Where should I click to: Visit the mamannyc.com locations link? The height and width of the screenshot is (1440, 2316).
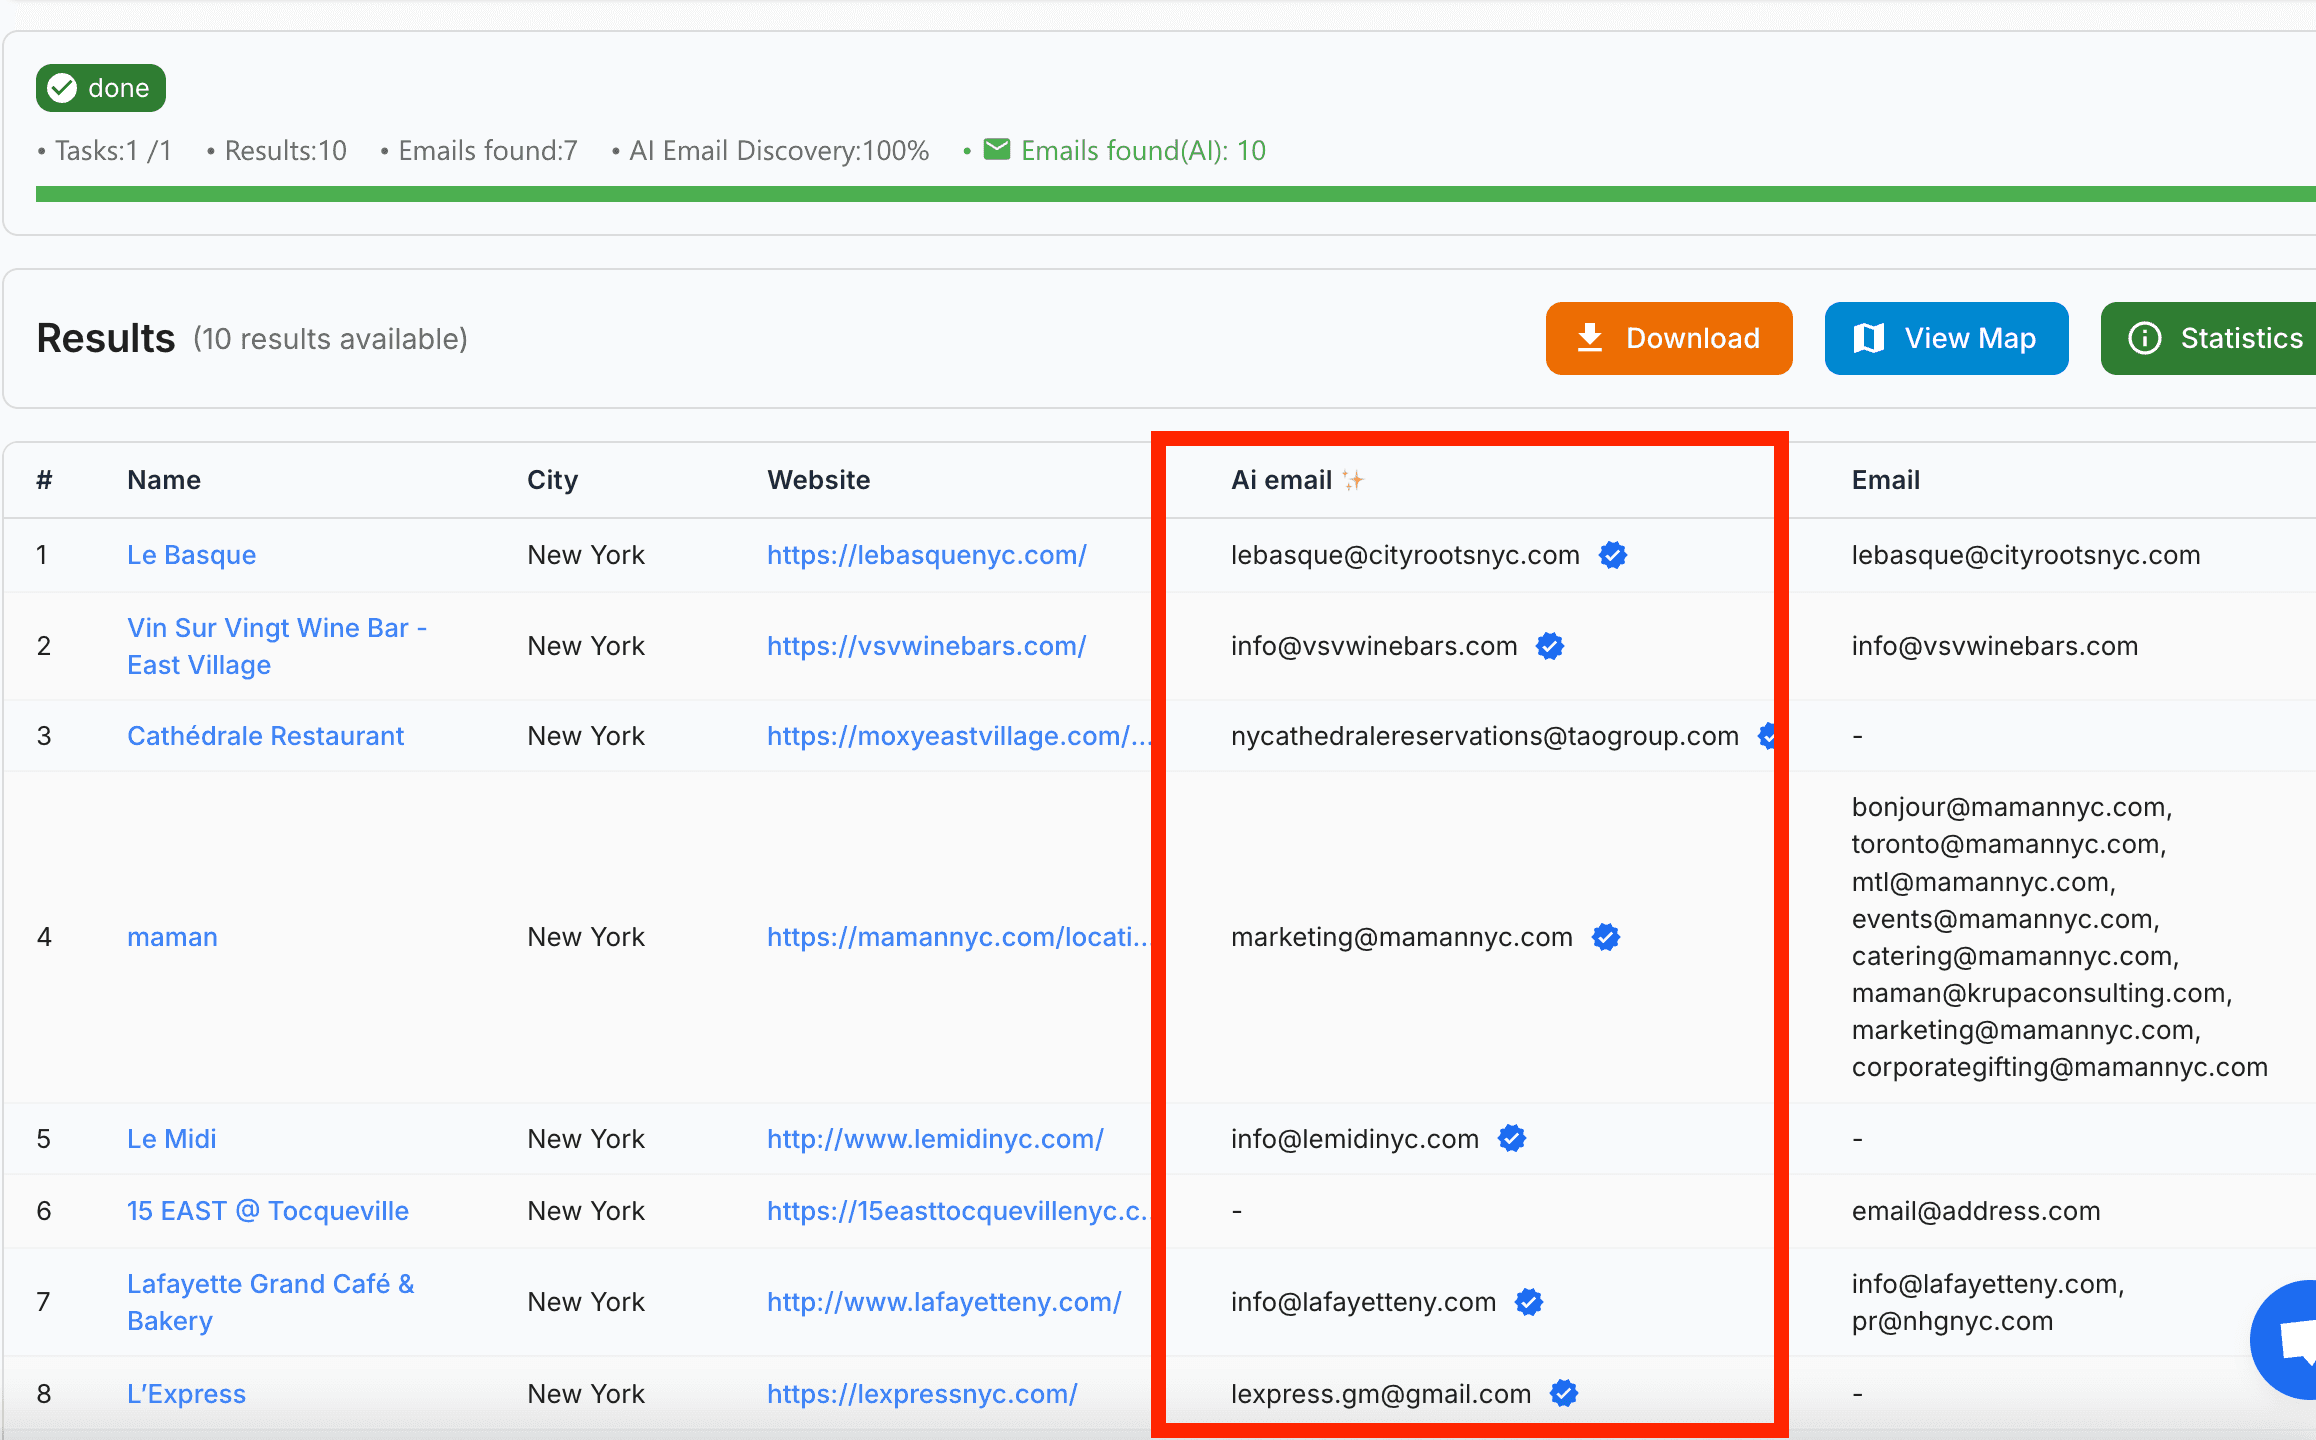[x=958, y=937]
